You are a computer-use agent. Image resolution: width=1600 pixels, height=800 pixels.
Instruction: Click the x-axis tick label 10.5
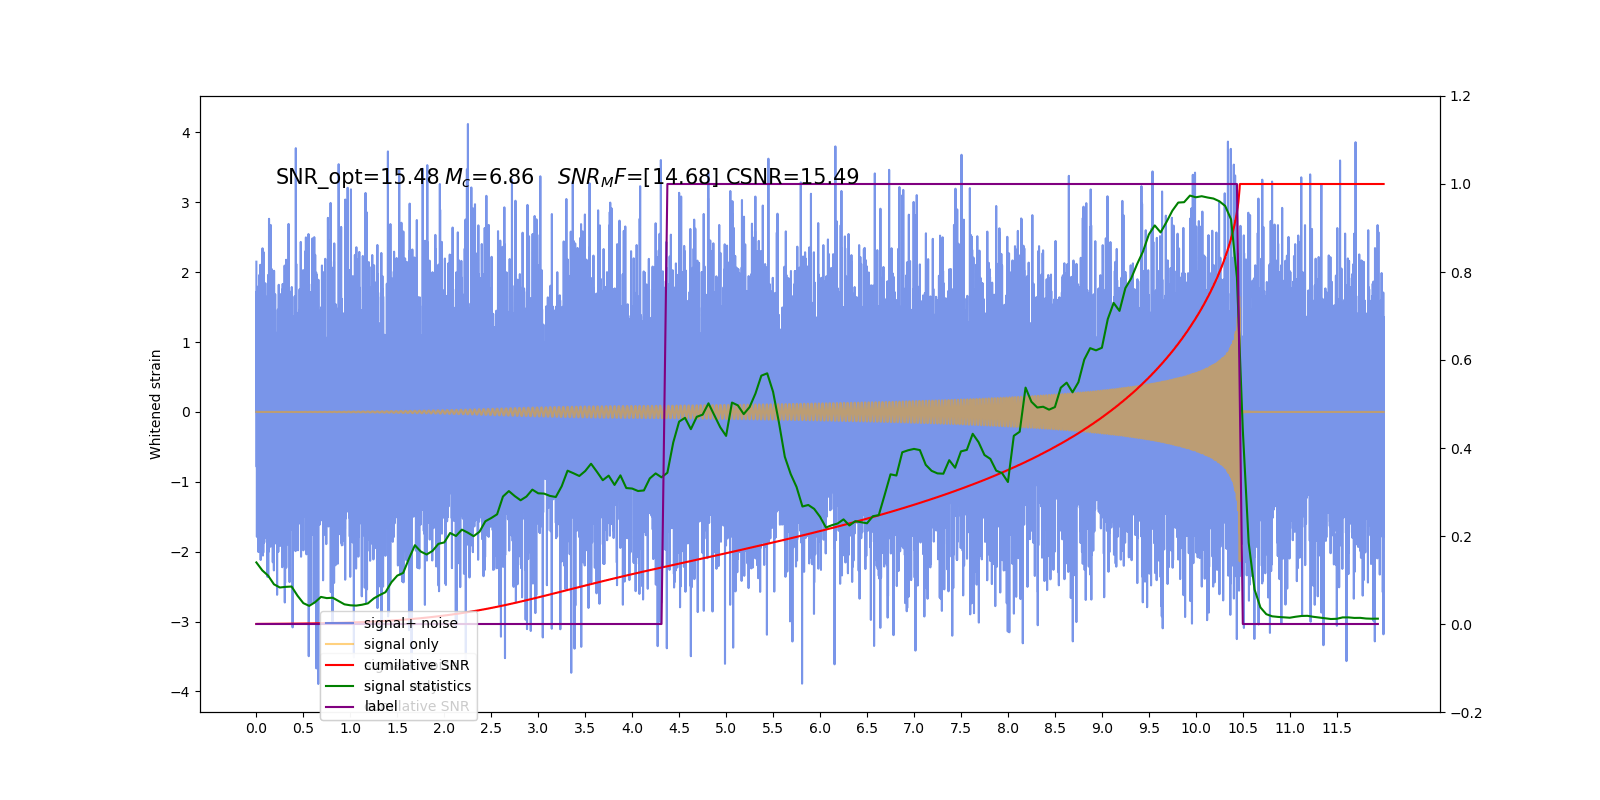[1243, 728]
